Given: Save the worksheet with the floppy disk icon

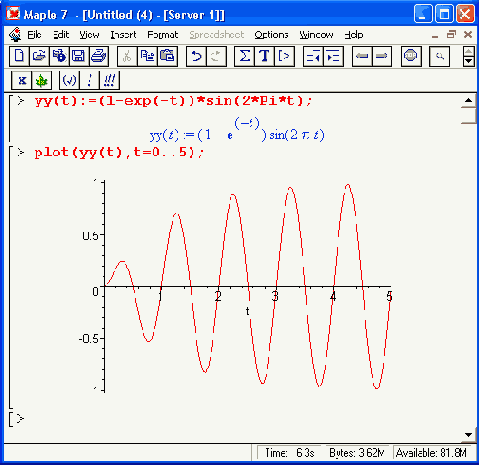Looking at the screenshot, I should [79, 56].
